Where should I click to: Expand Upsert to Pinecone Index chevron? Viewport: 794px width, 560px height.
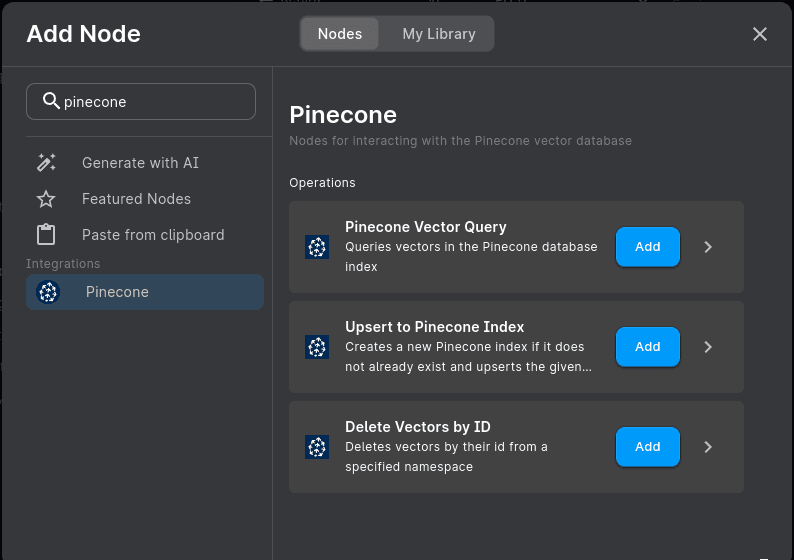(x=708, y=347)
